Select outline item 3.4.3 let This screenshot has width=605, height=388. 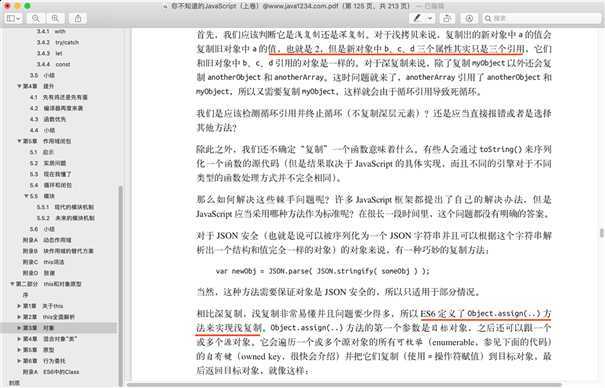[x=49, y=53]
